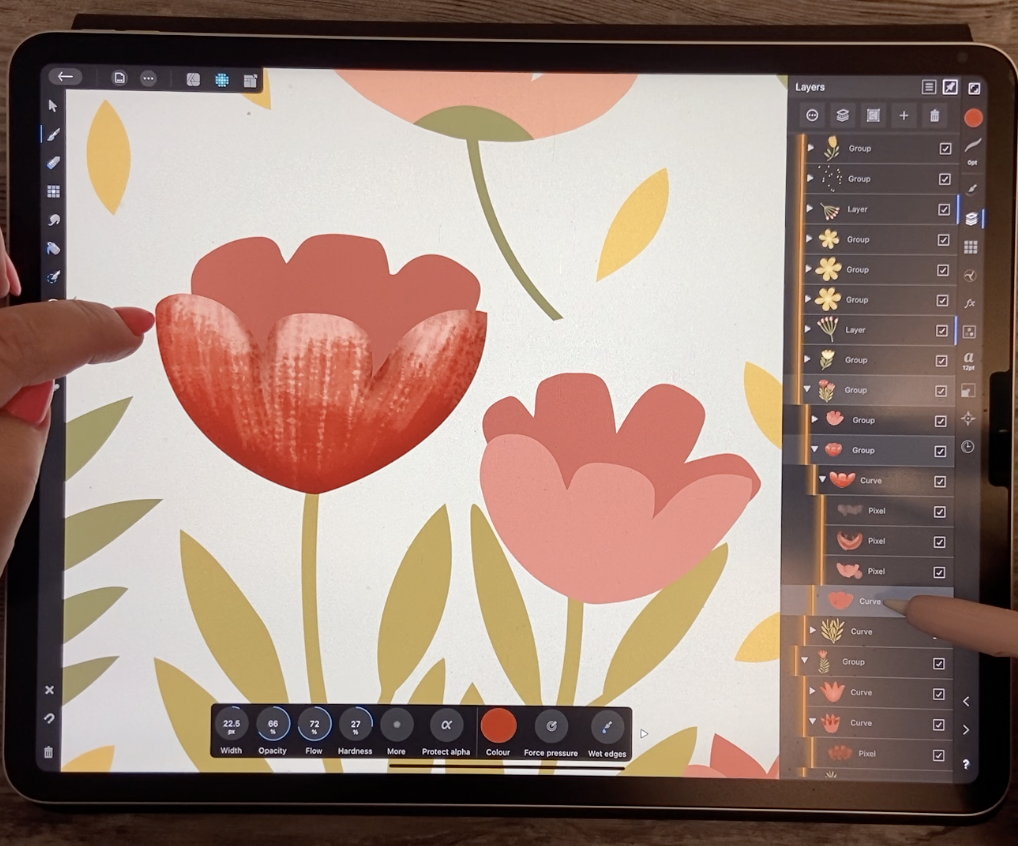The width and height of the screenshot is (1018, 846).
Task: Delete layer with Layers panel trash
Action: coord(934,116)
